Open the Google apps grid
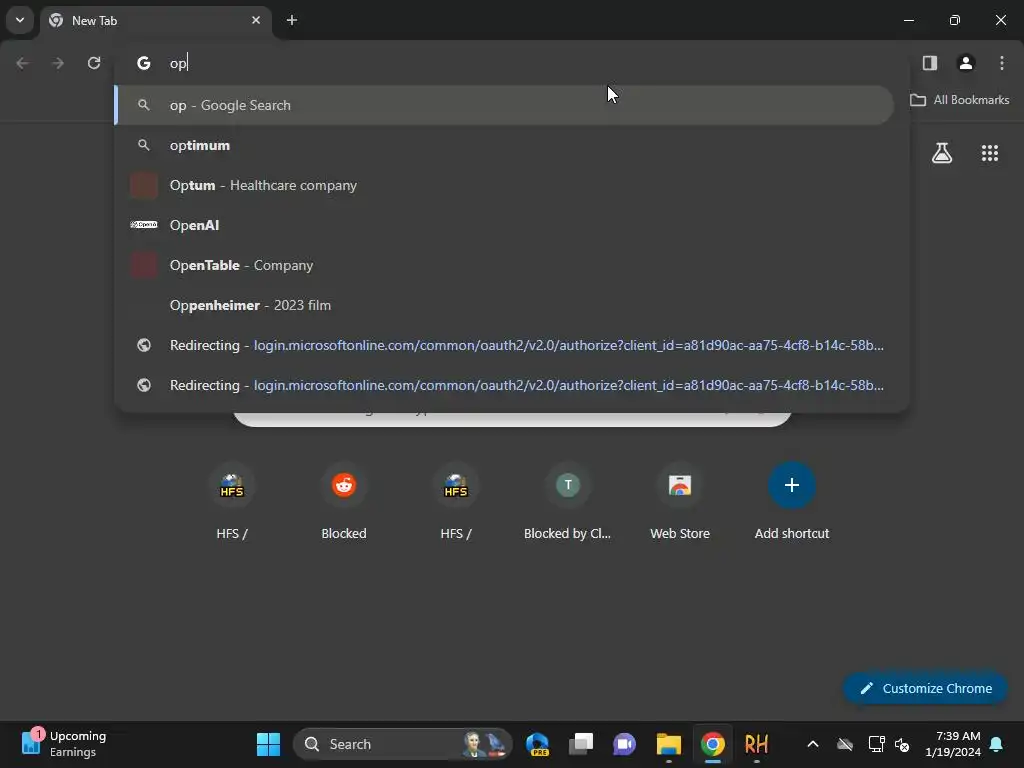Screen dimensions: 1024x768 click(x=990, y=153)
